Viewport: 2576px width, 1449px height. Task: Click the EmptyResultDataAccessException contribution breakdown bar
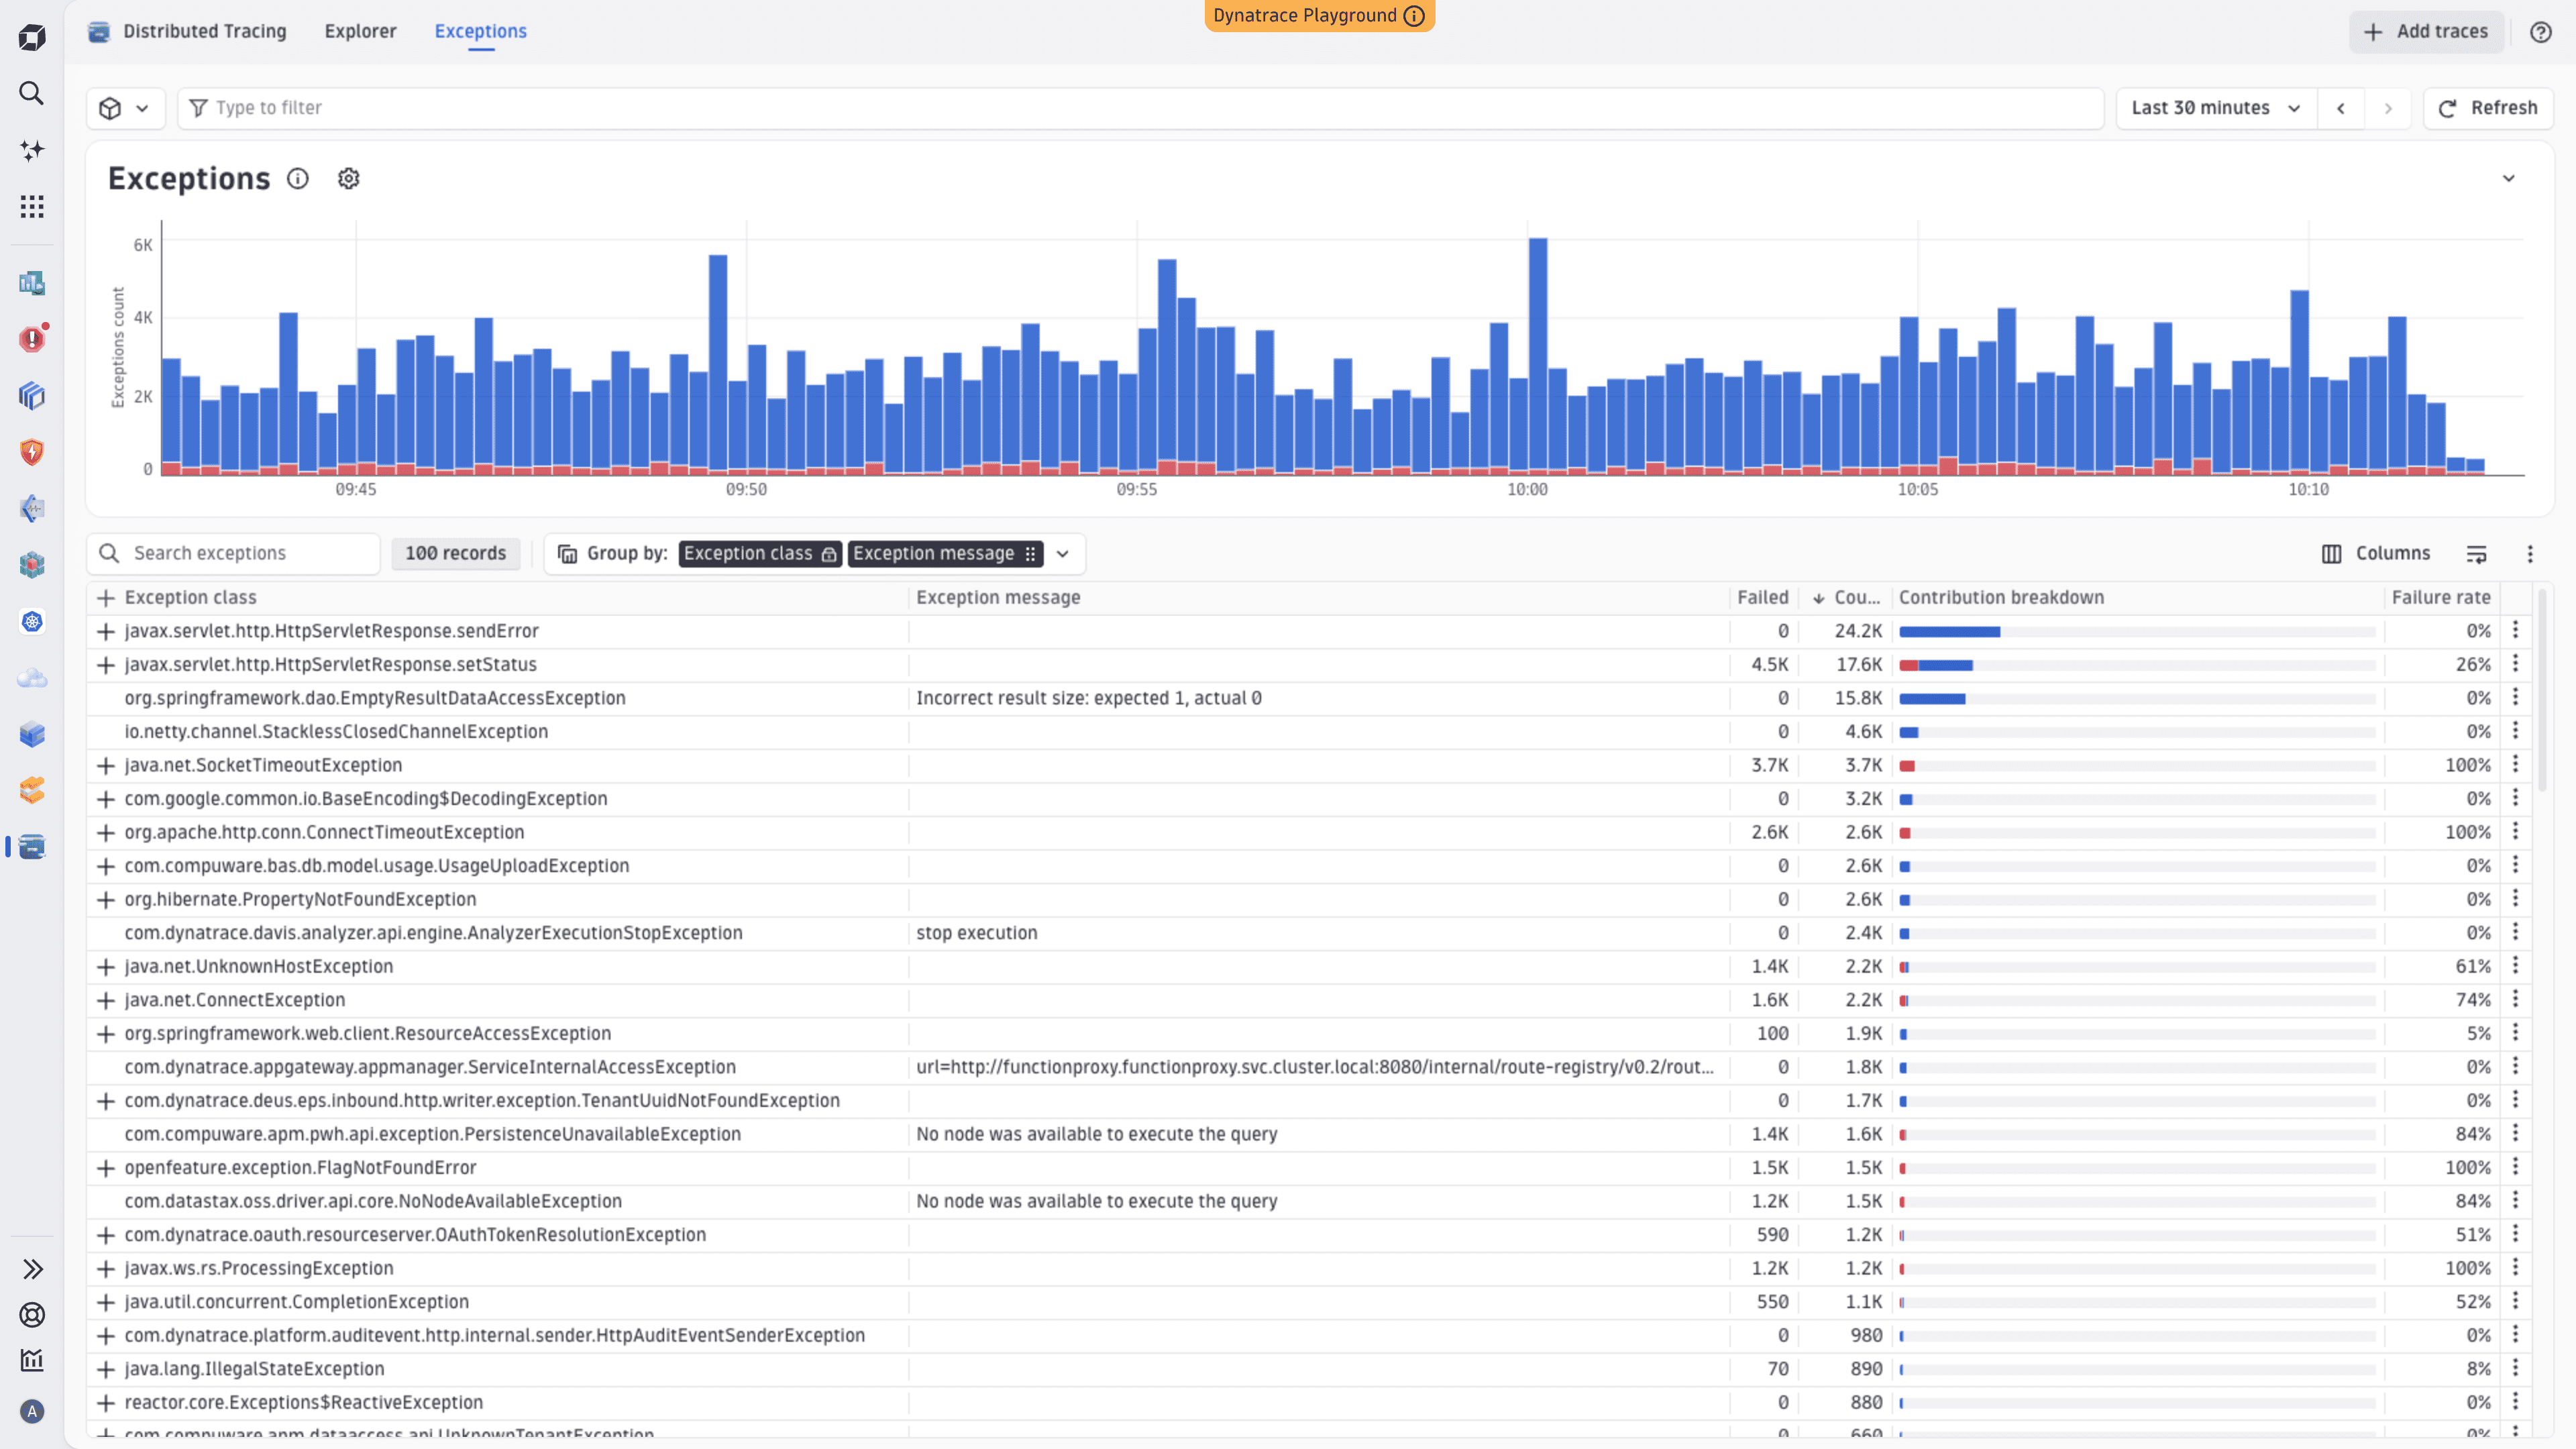[2137, 699]
